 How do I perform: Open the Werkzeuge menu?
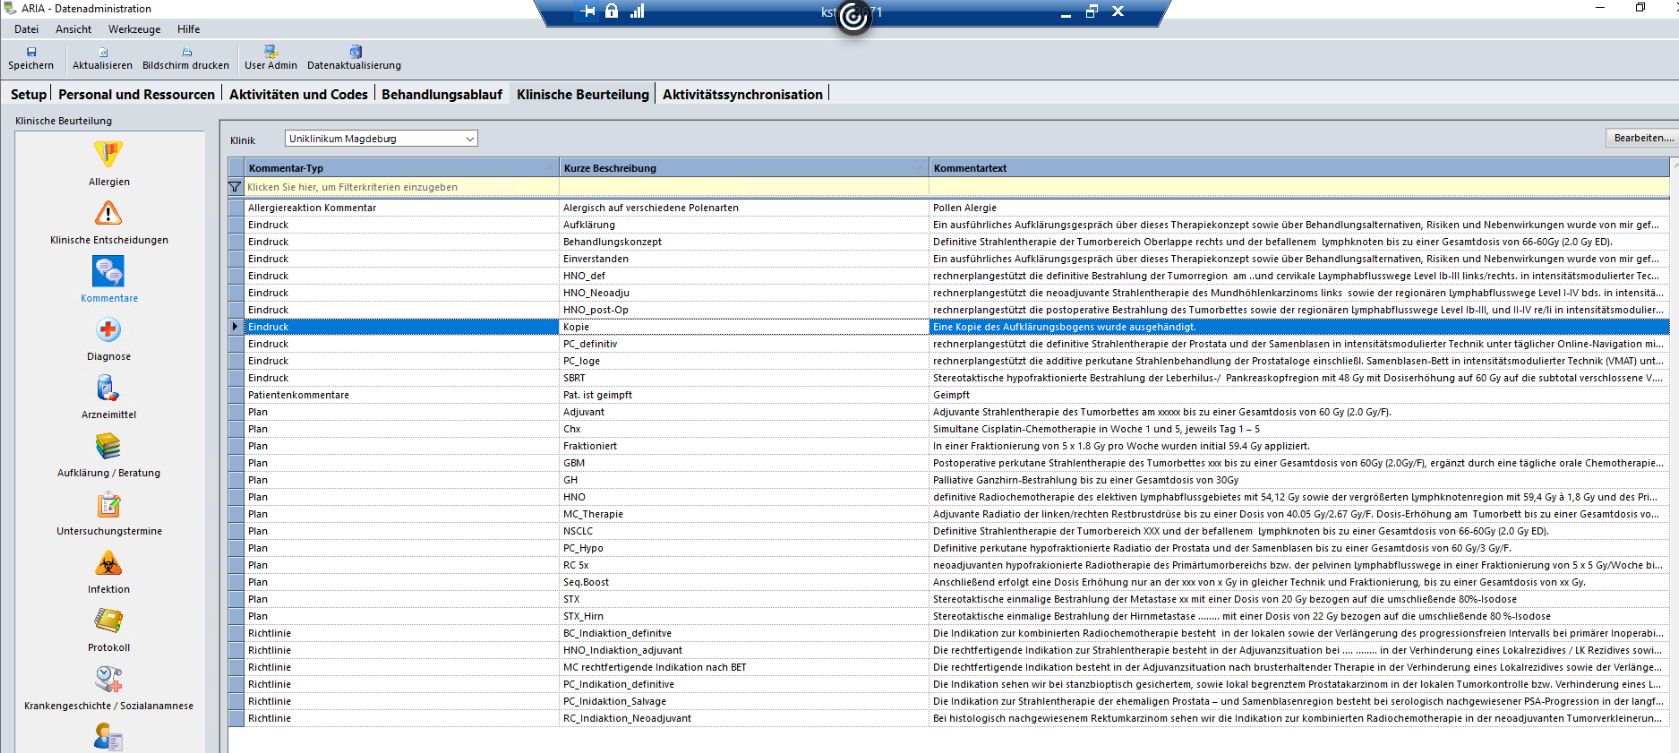click(x=134, y=29)
